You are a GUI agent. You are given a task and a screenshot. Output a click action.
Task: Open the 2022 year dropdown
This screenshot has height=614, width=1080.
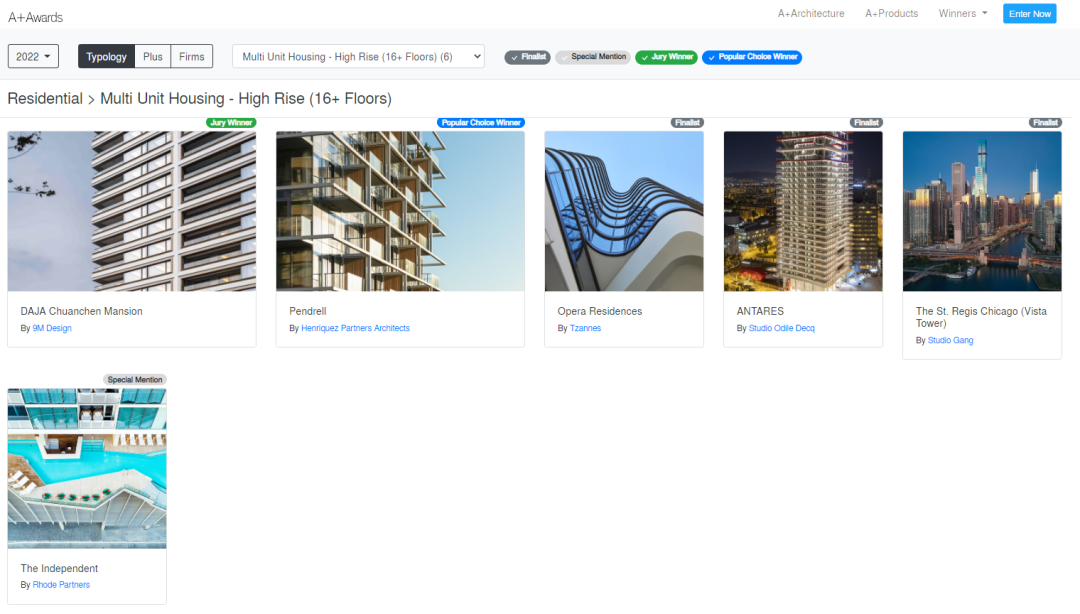[33, 57]
